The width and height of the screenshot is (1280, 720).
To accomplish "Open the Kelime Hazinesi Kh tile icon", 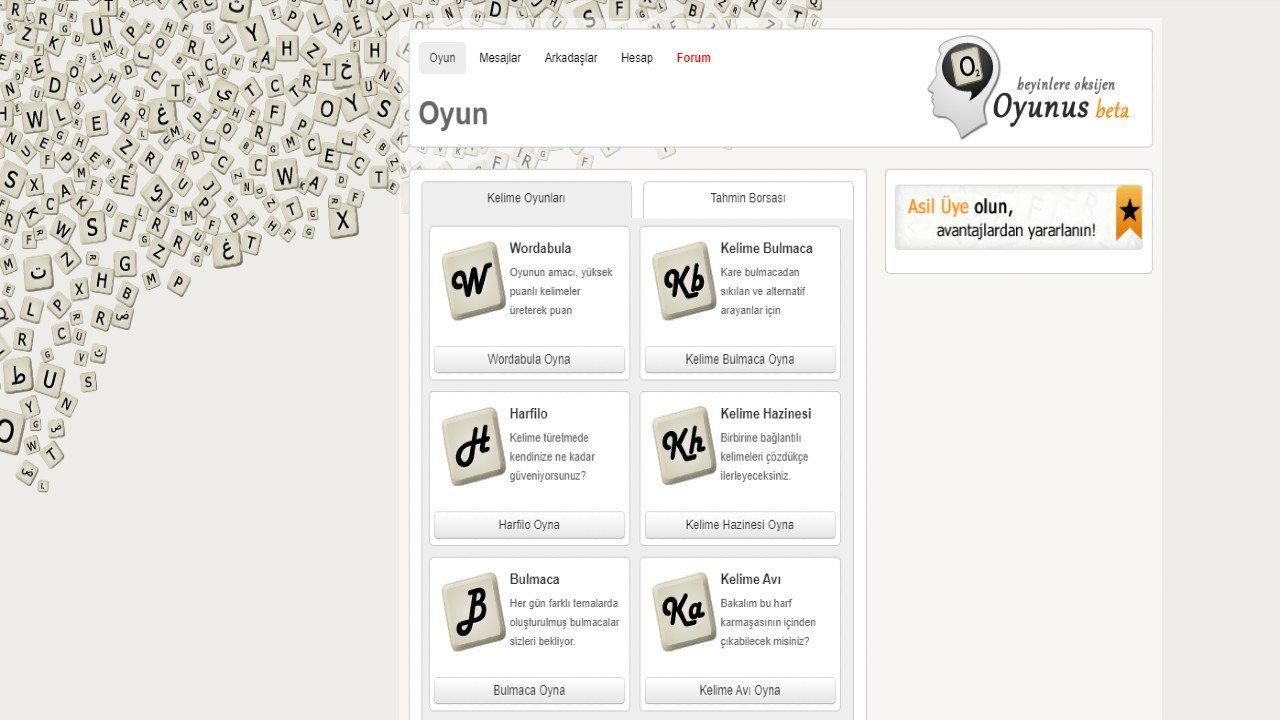I will point(685,446).
